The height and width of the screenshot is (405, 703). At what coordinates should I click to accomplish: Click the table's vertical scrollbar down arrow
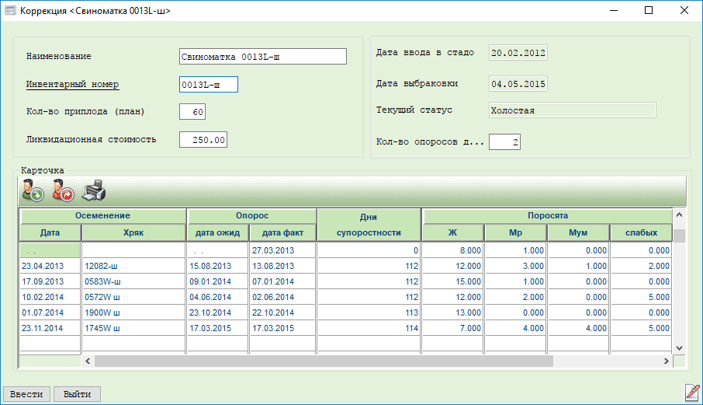click(x=680, y=347)
